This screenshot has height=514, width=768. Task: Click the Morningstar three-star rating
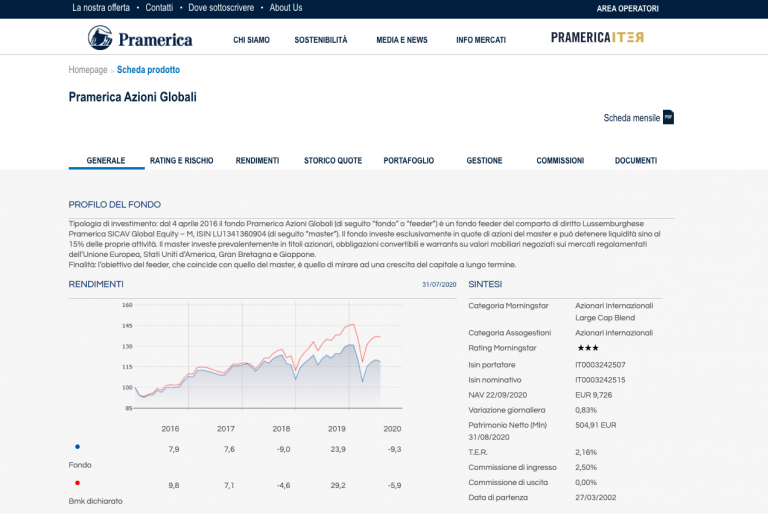tap(588, 348)
